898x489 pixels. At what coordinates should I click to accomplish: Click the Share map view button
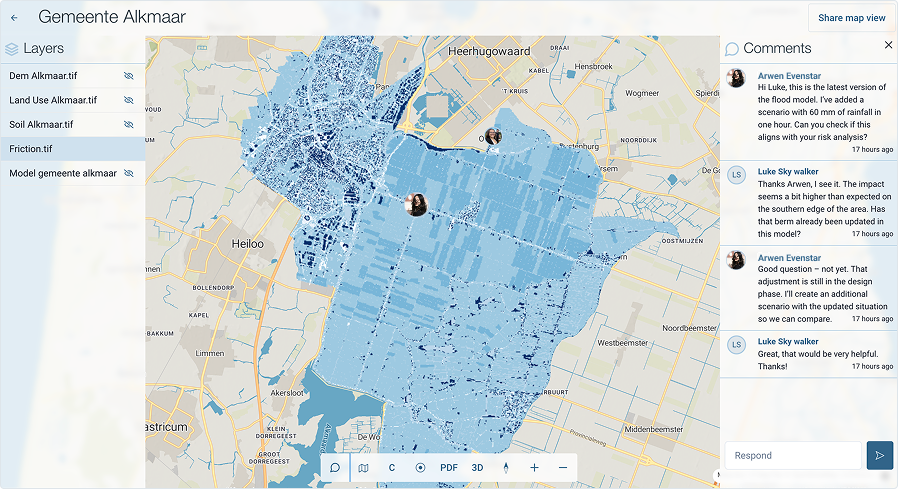[x=851, y=18]
